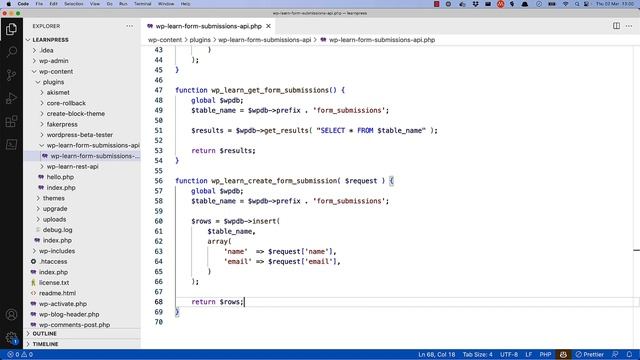Collapse the LEARNPRESS root folder
This screenshot has height=360, width=640.
coord(50,40)
